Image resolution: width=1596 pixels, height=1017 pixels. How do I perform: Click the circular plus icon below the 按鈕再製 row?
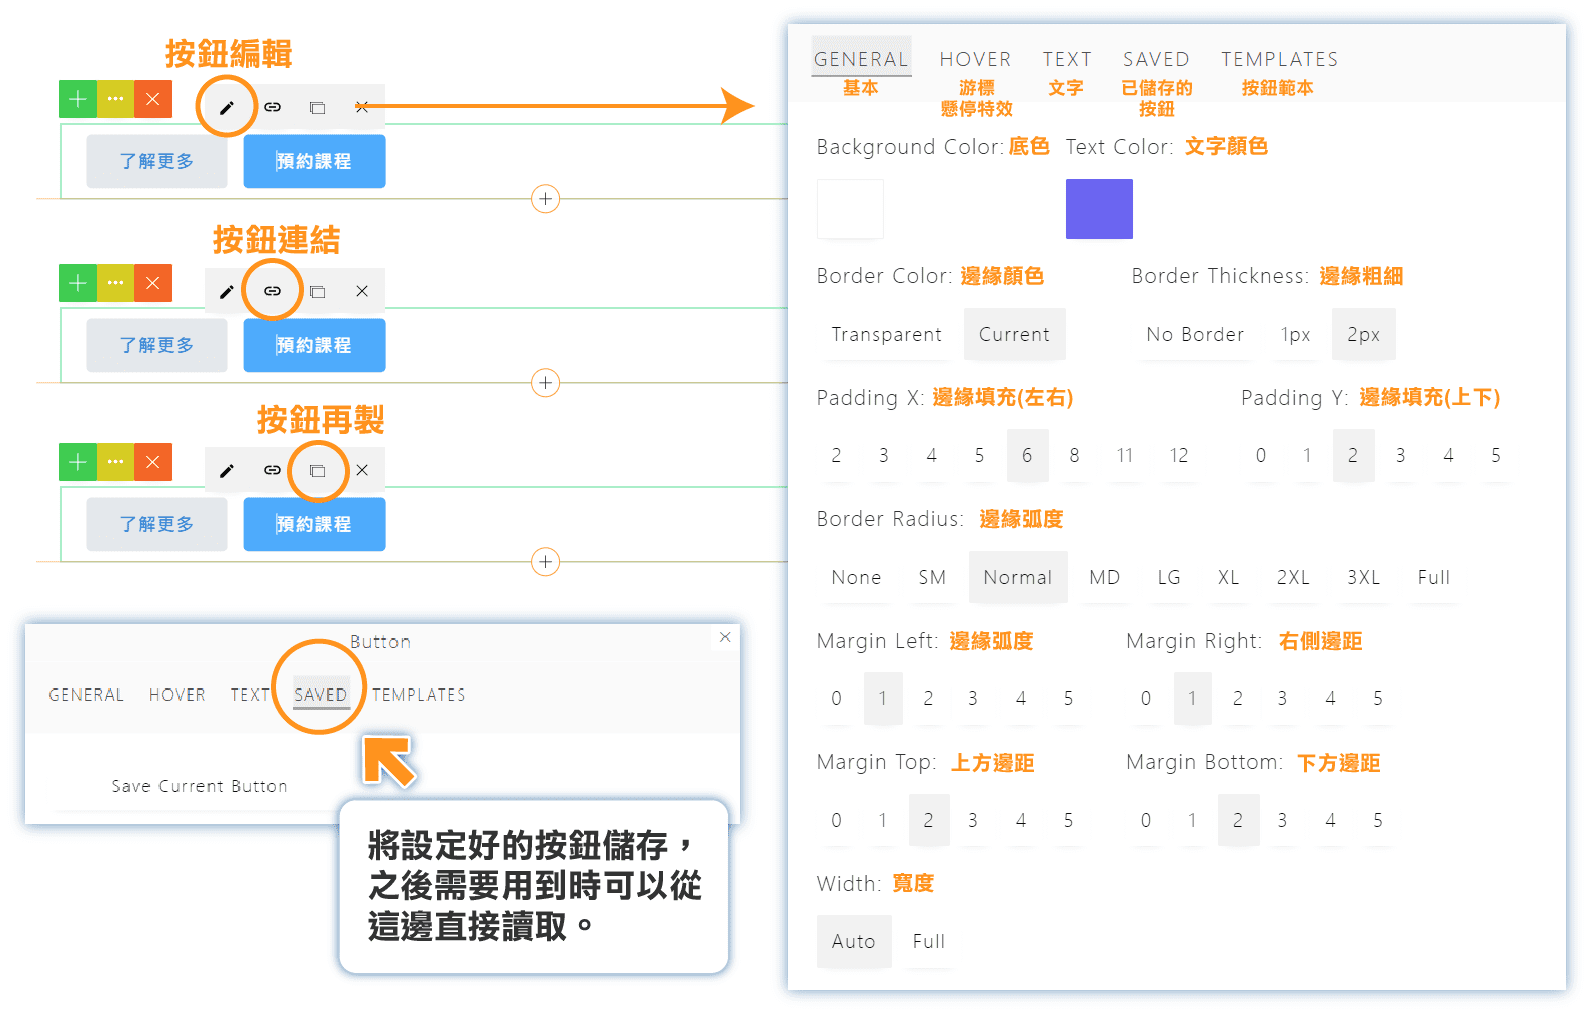click(x=545, y=562)
